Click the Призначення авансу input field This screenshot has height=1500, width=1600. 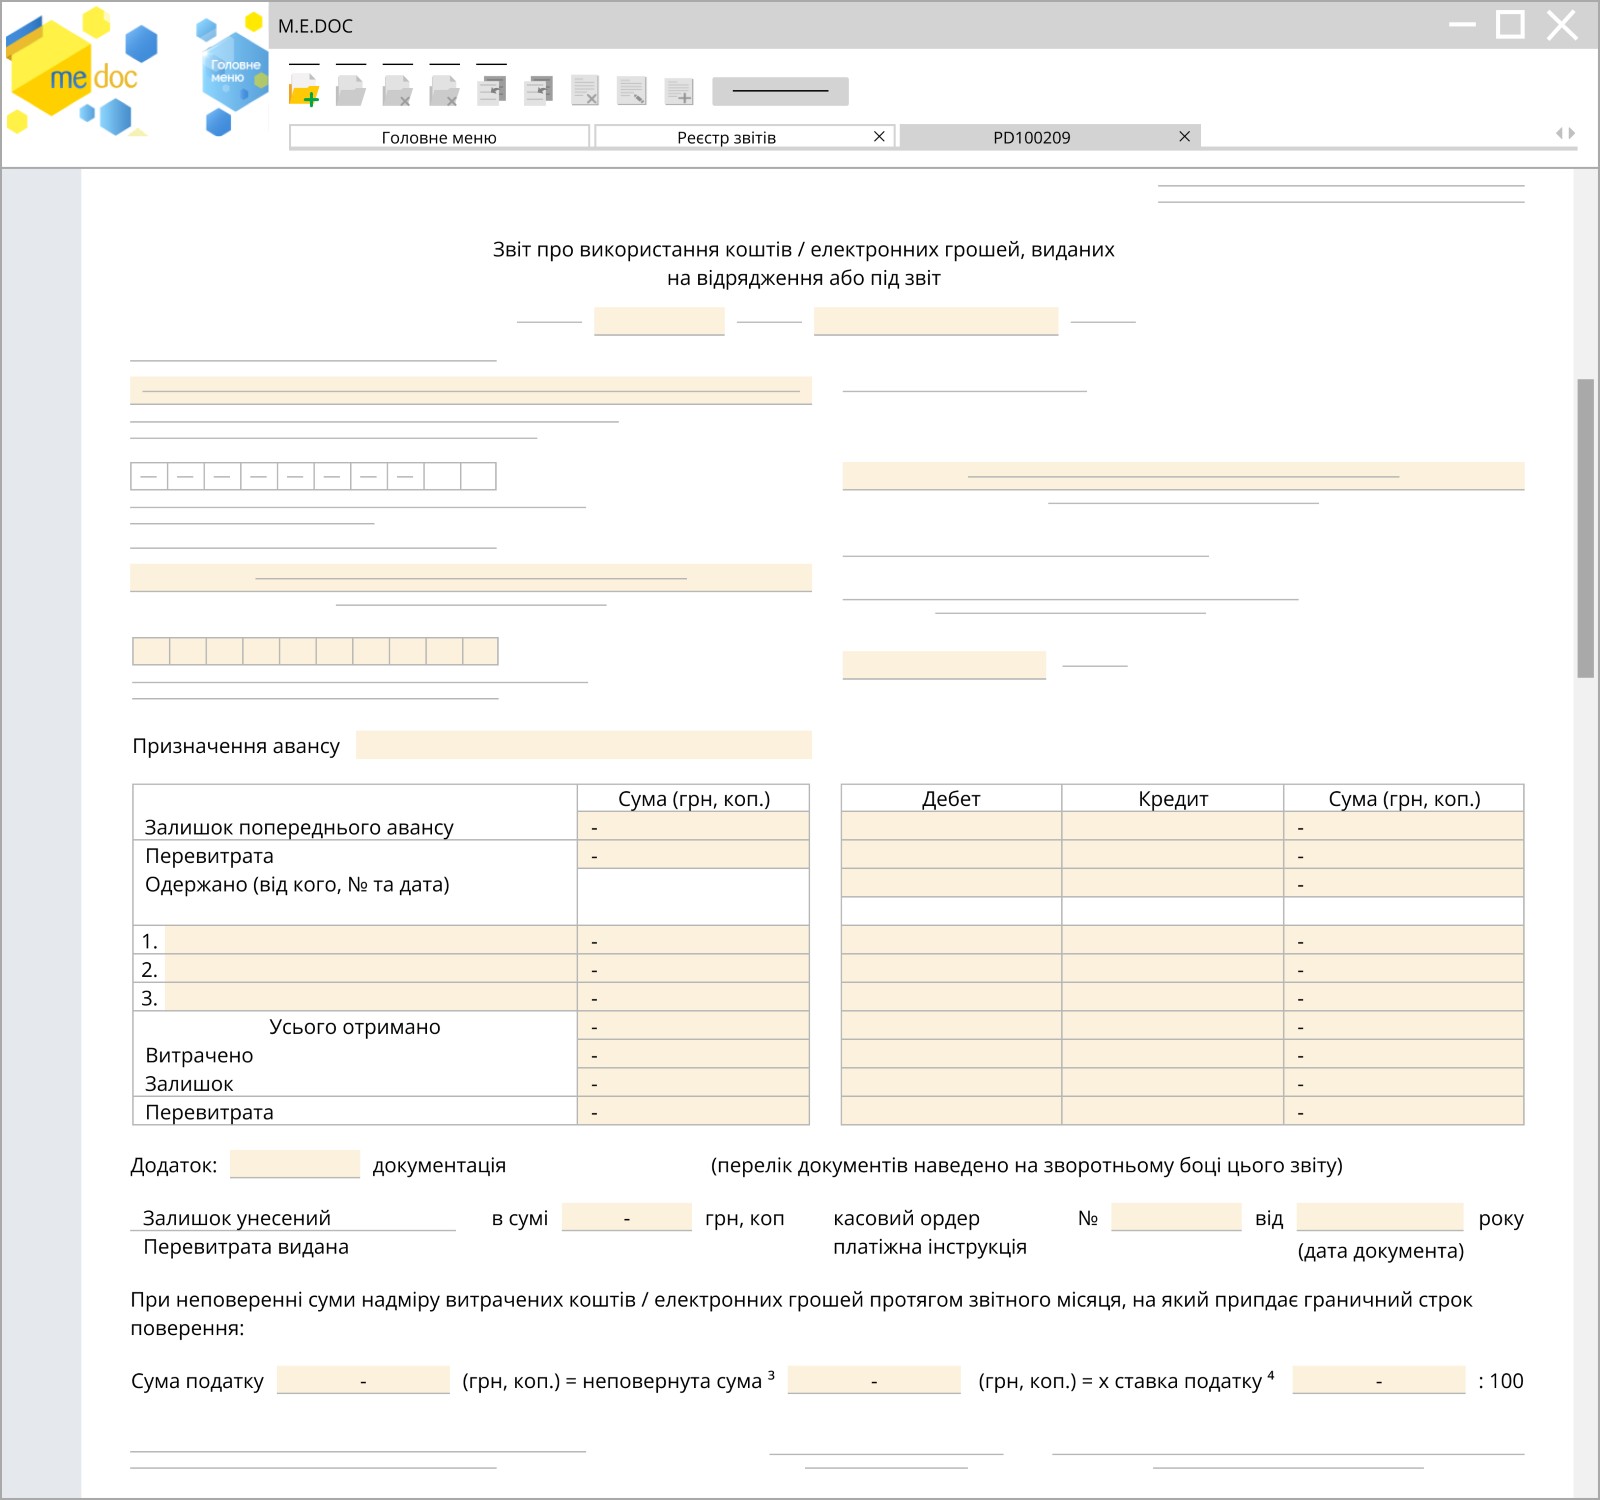[584, 745]
